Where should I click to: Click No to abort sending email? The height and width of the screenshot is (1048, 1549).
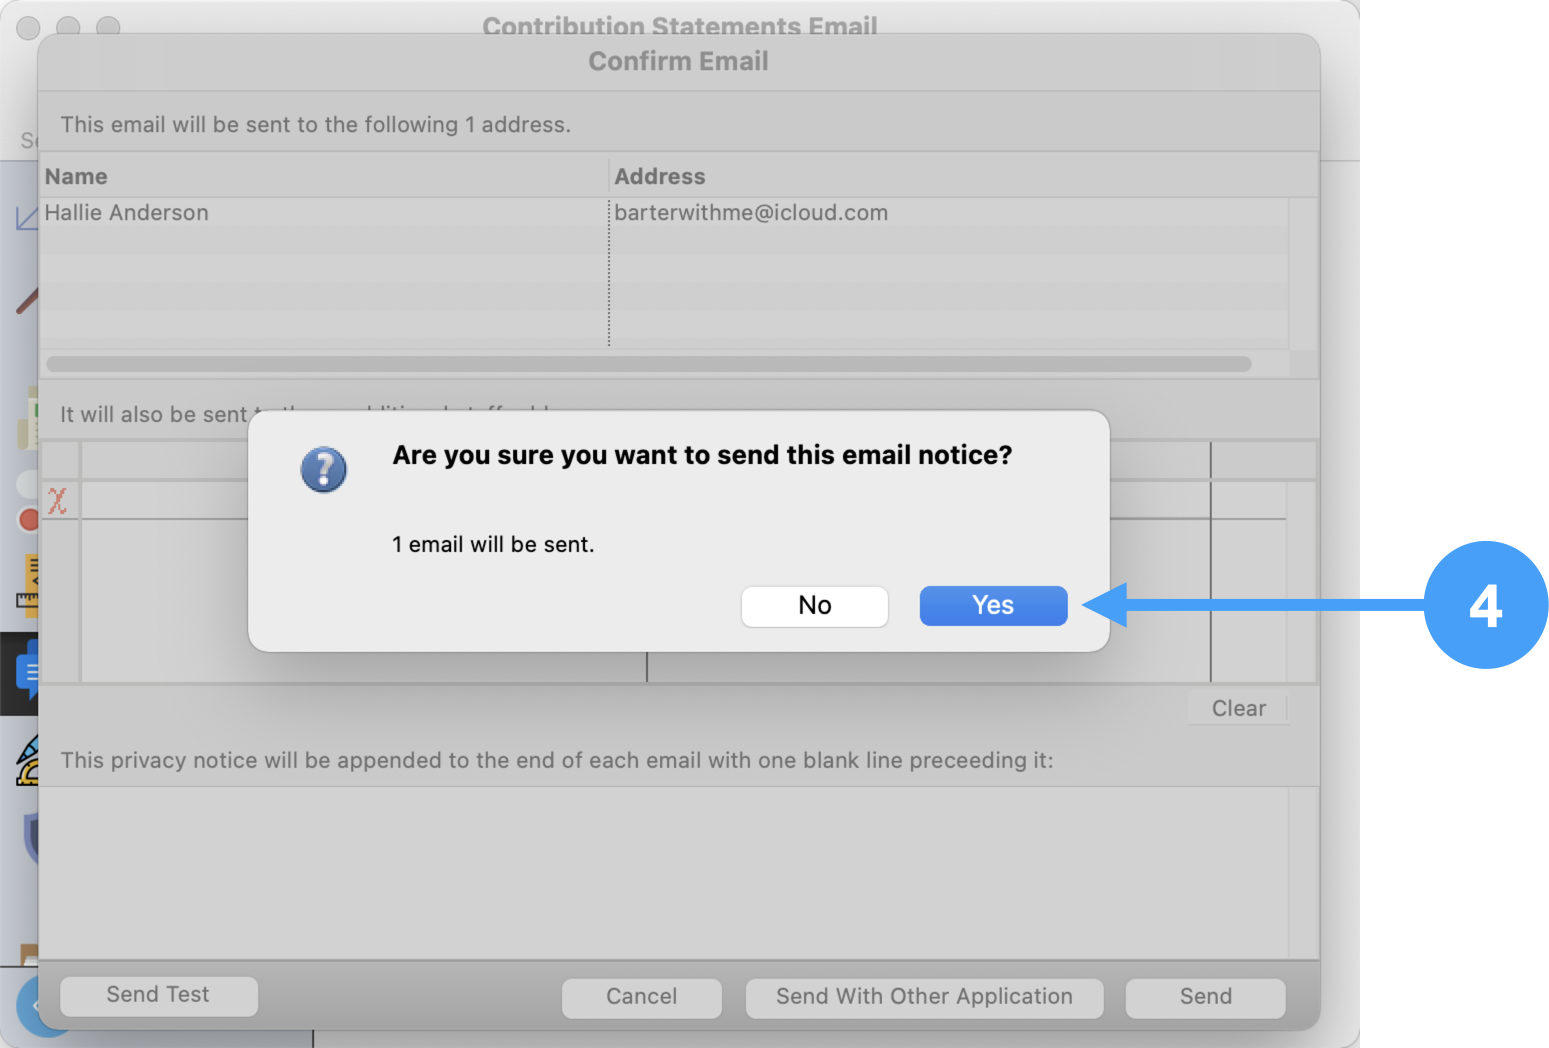tap(815, 606)
